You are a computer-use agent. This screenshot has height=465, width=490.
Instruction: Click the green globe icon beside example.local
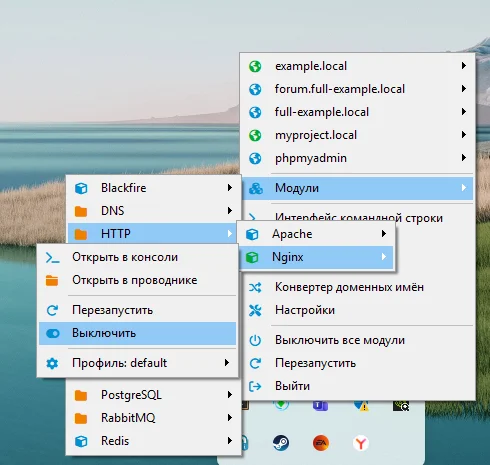tap(255, 66)
